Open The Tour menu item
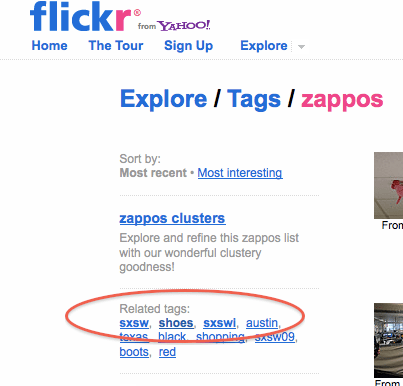Viewport: 403px width, 386px height. [x=116, y=46]
